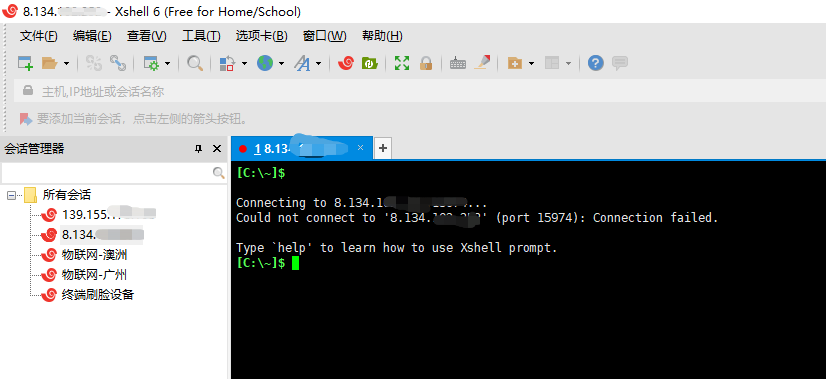
Task: Launch Xshell via red swirl toolbar icon
Action: (346, 64)
